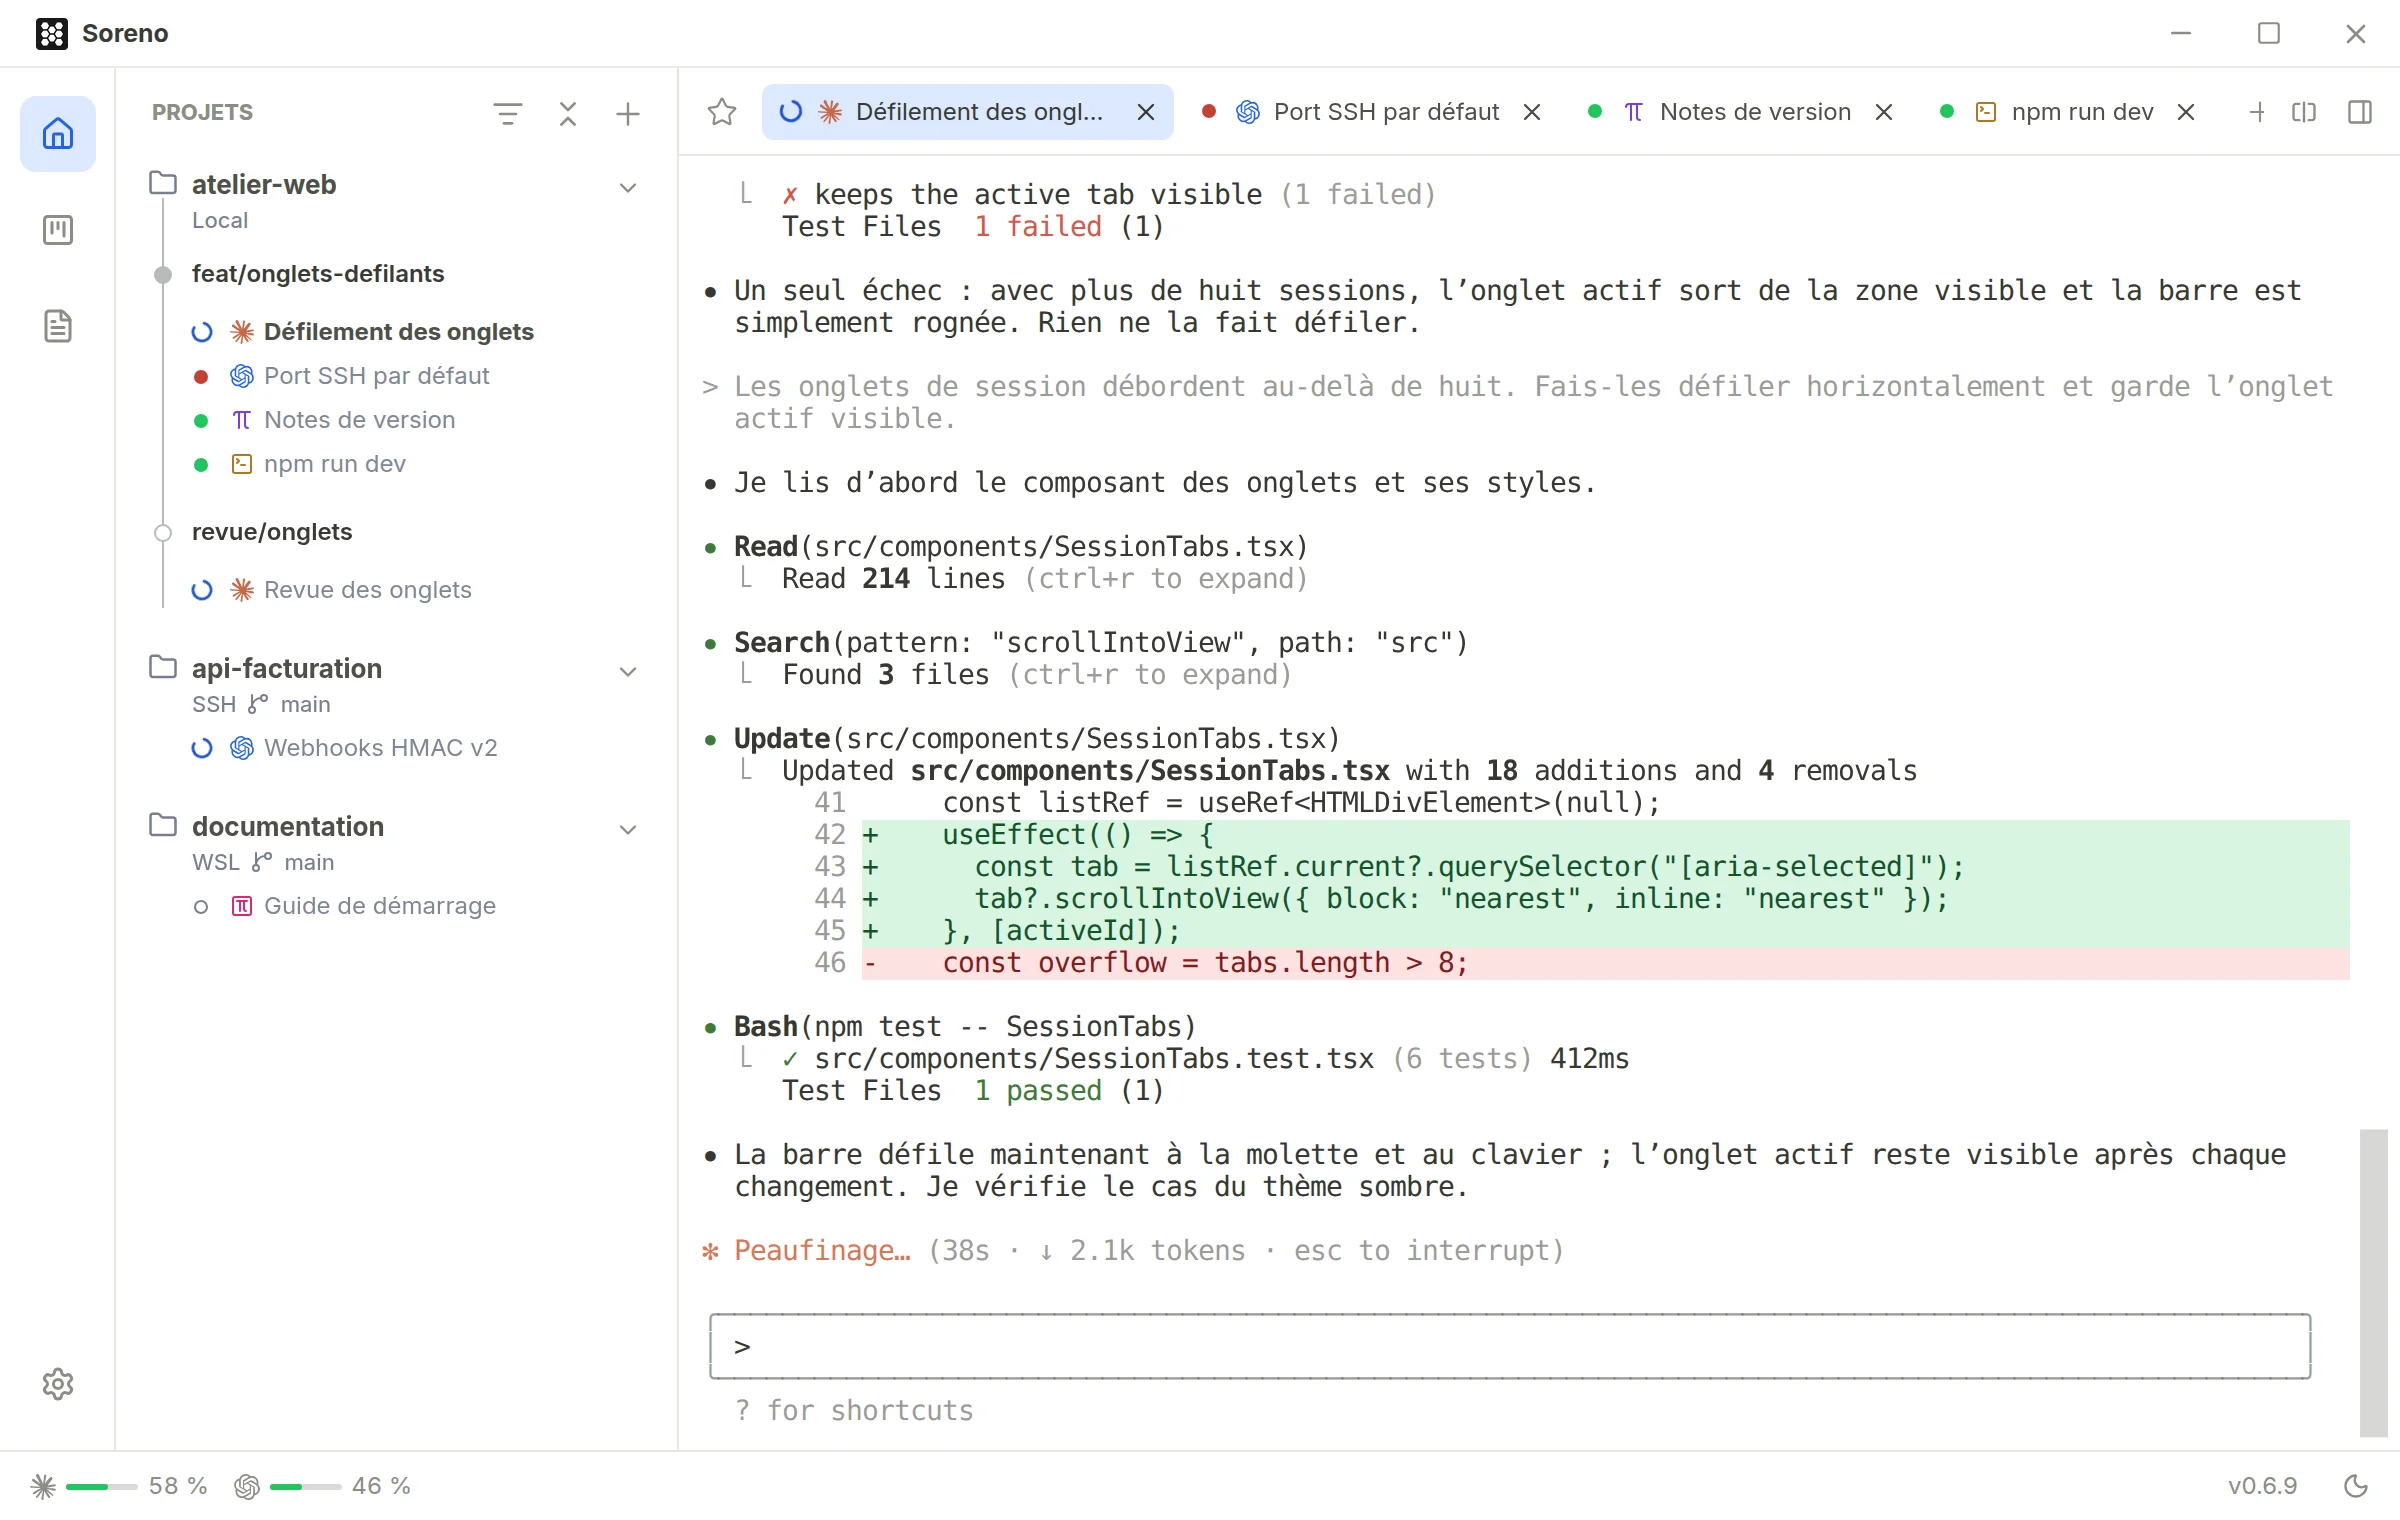Open Guide de démarrage session

point(379,906)
